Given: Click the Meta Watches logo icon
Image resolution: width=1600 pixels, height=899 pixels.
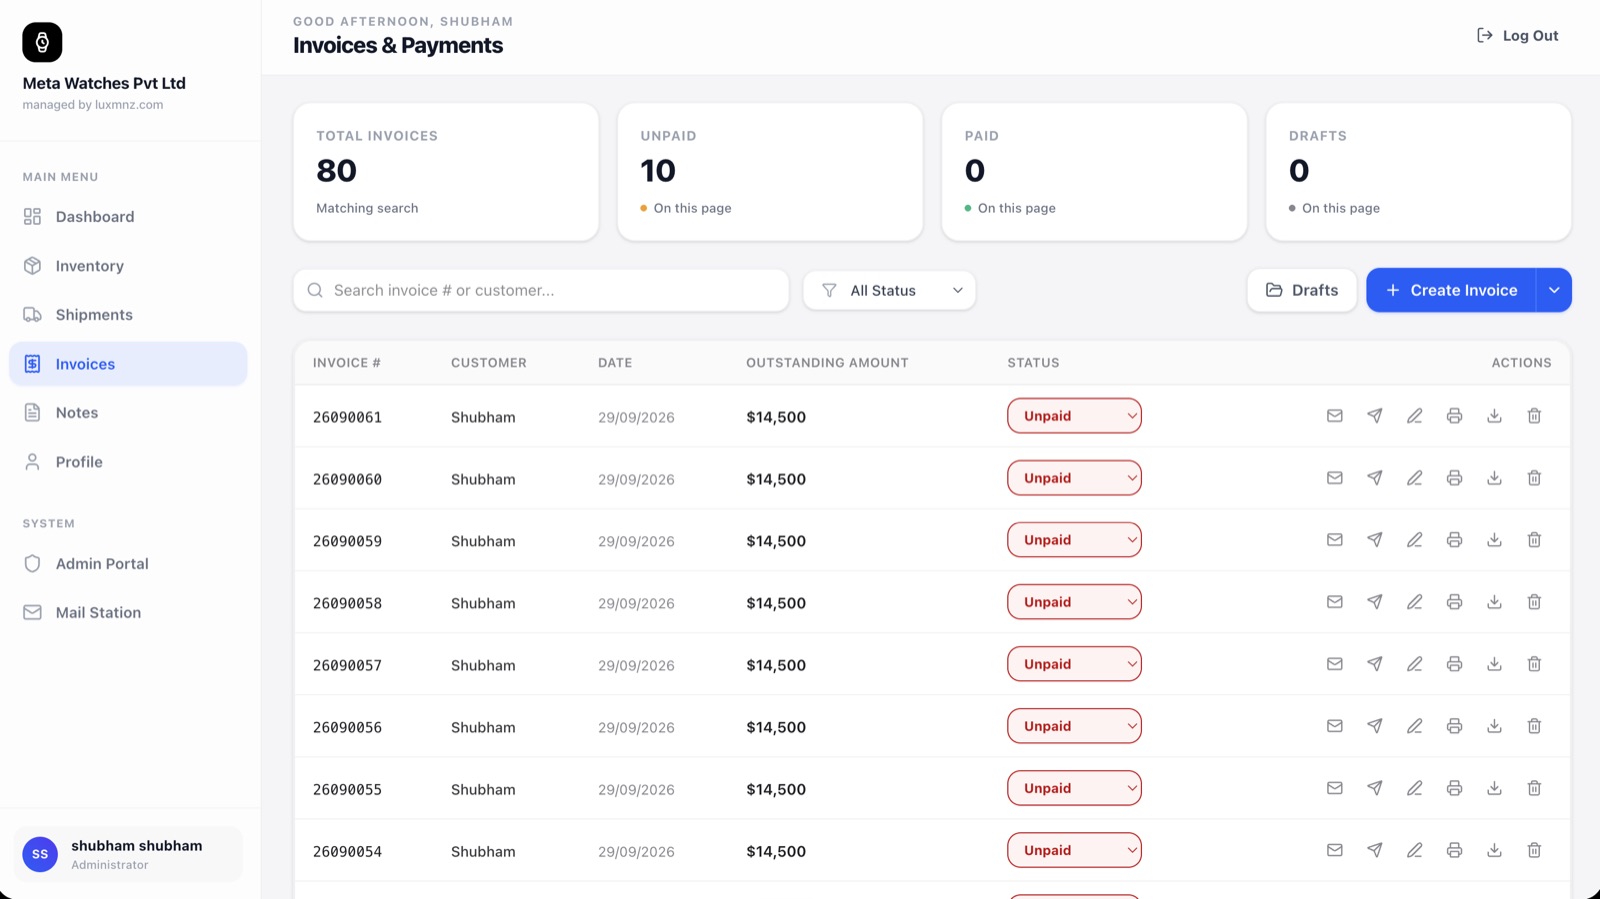Looking at the screenshot, I should click(42, 42).
